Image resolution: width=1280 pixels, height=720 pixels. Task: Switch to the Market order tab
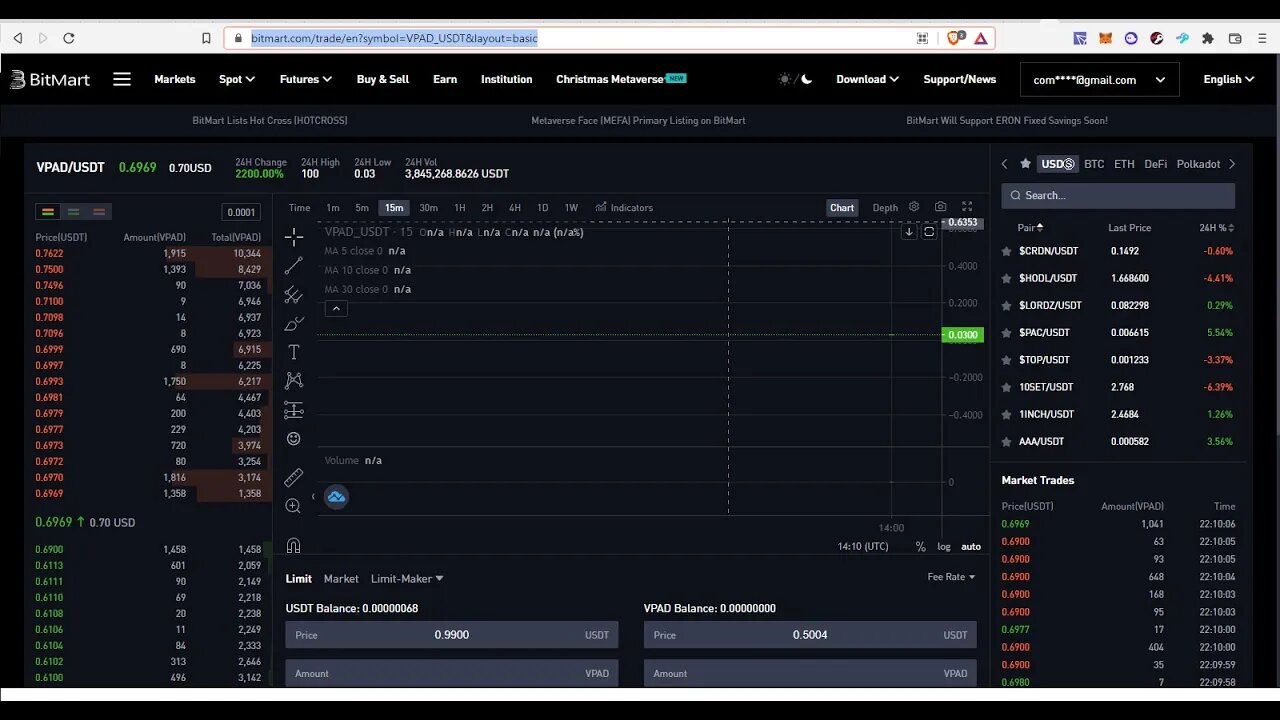tap(341, 579)
